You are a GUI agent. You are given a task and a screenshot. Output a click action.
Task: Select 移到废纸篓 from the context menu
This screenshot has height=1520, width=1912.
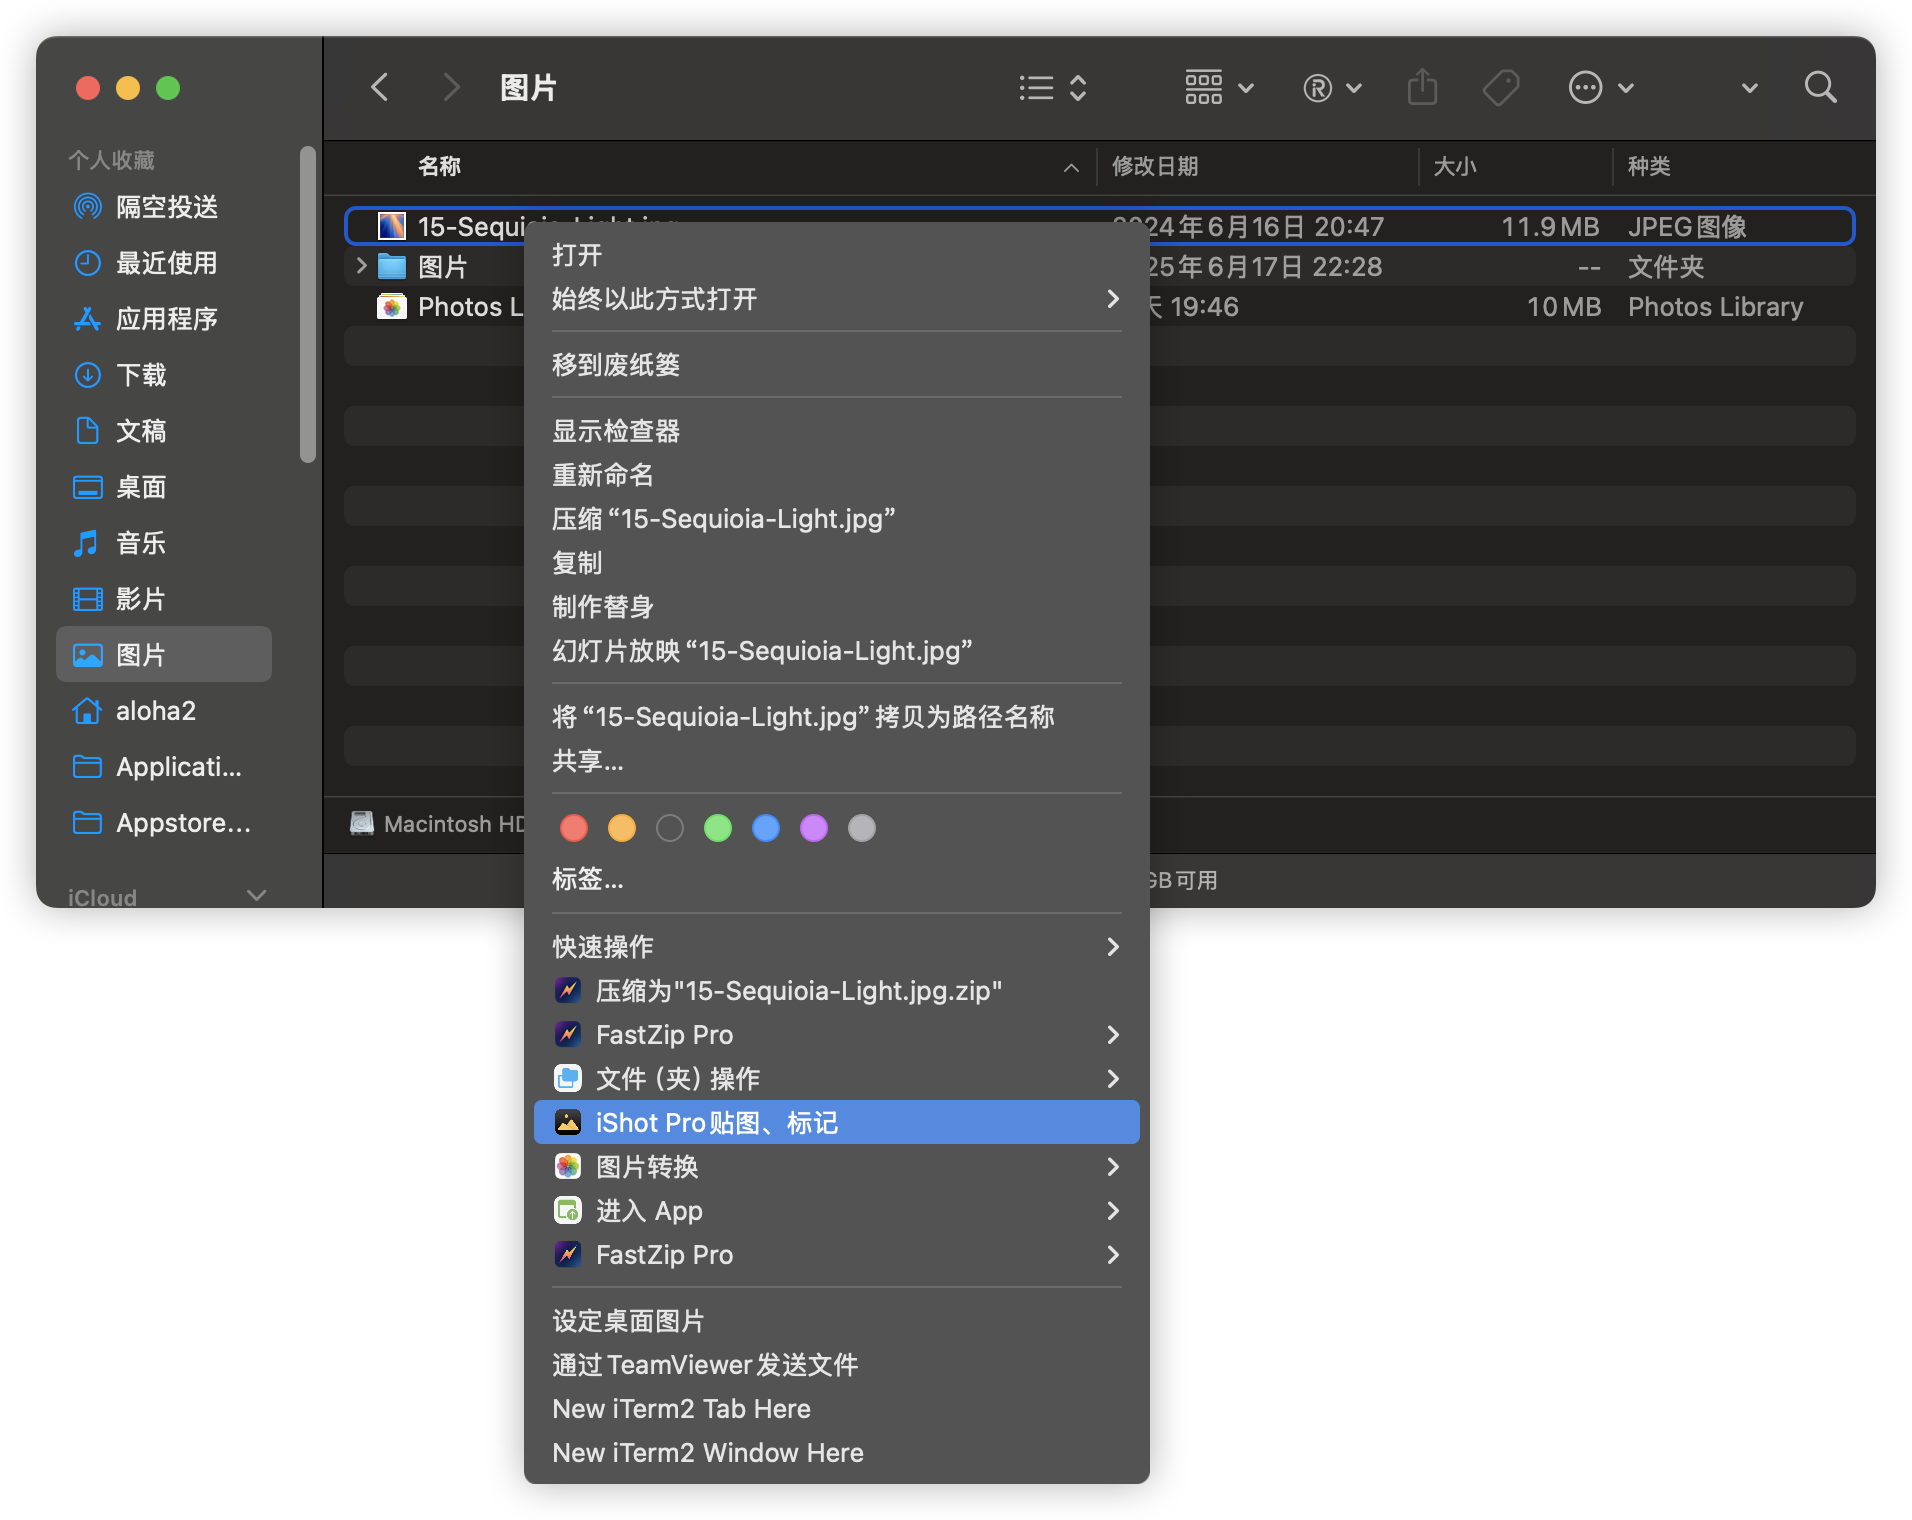(616, 365)
